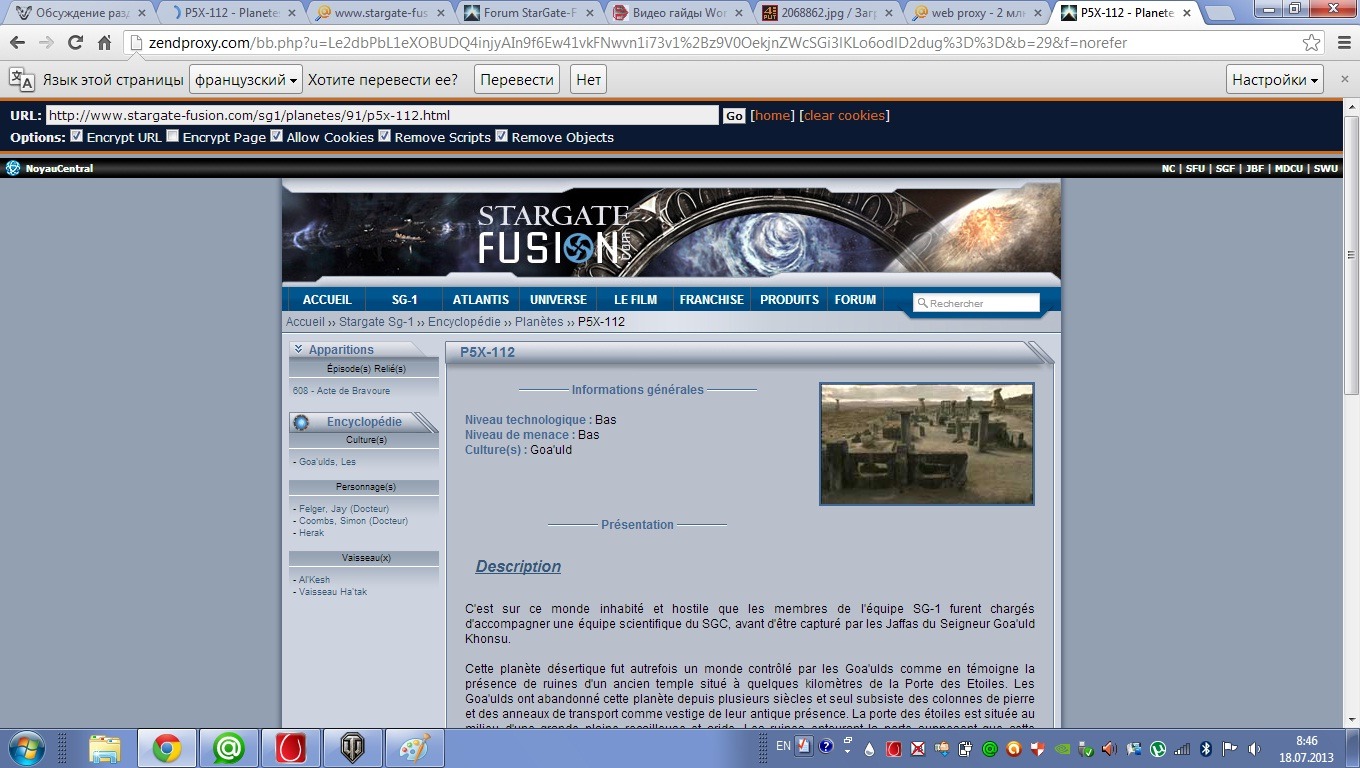Open Windows Explorer from the taskbar
Viewport: 1360px width, 768px height.
(x=104, y=748)
